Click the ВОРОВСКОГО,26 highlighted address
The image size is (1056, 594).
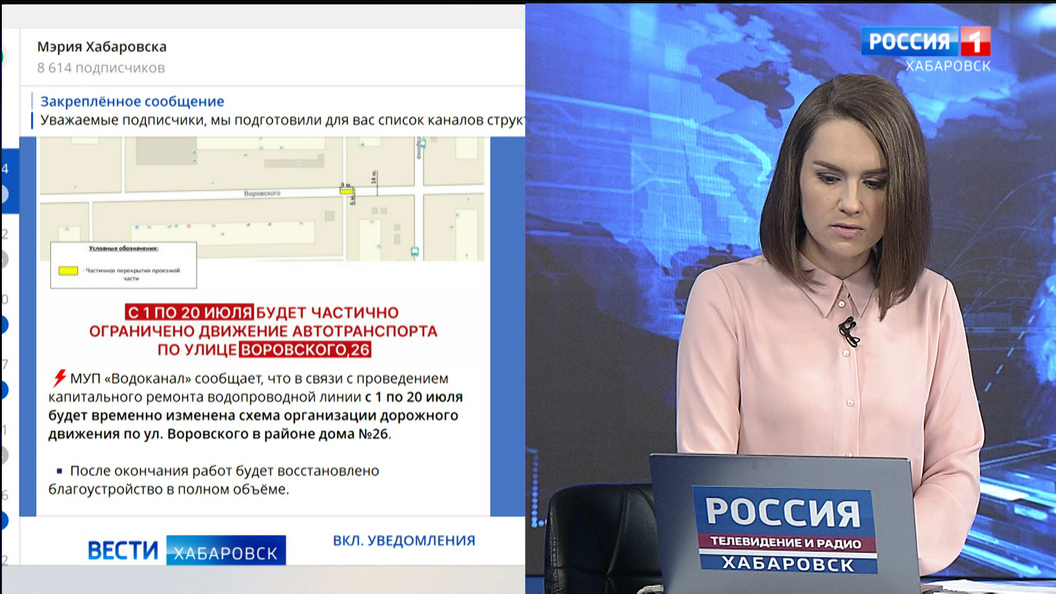click(x=305, y=350)
